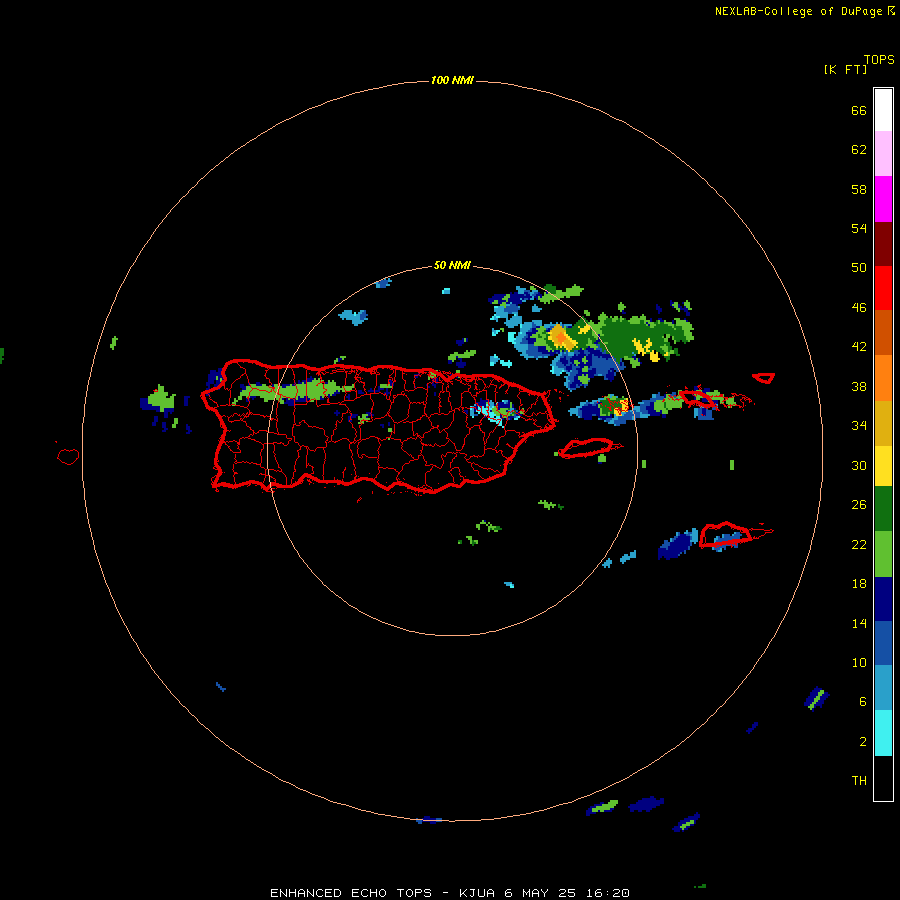Click the legend value 26

click(859, 505)
